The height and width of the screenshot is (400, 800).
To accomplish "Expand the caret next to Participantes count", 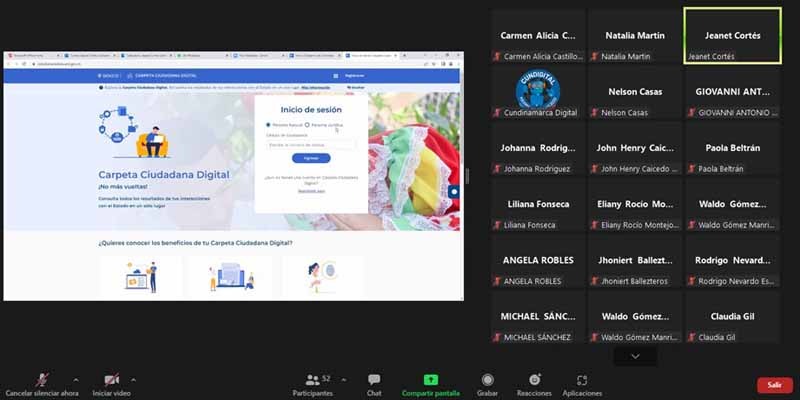I will click(343, 380).
